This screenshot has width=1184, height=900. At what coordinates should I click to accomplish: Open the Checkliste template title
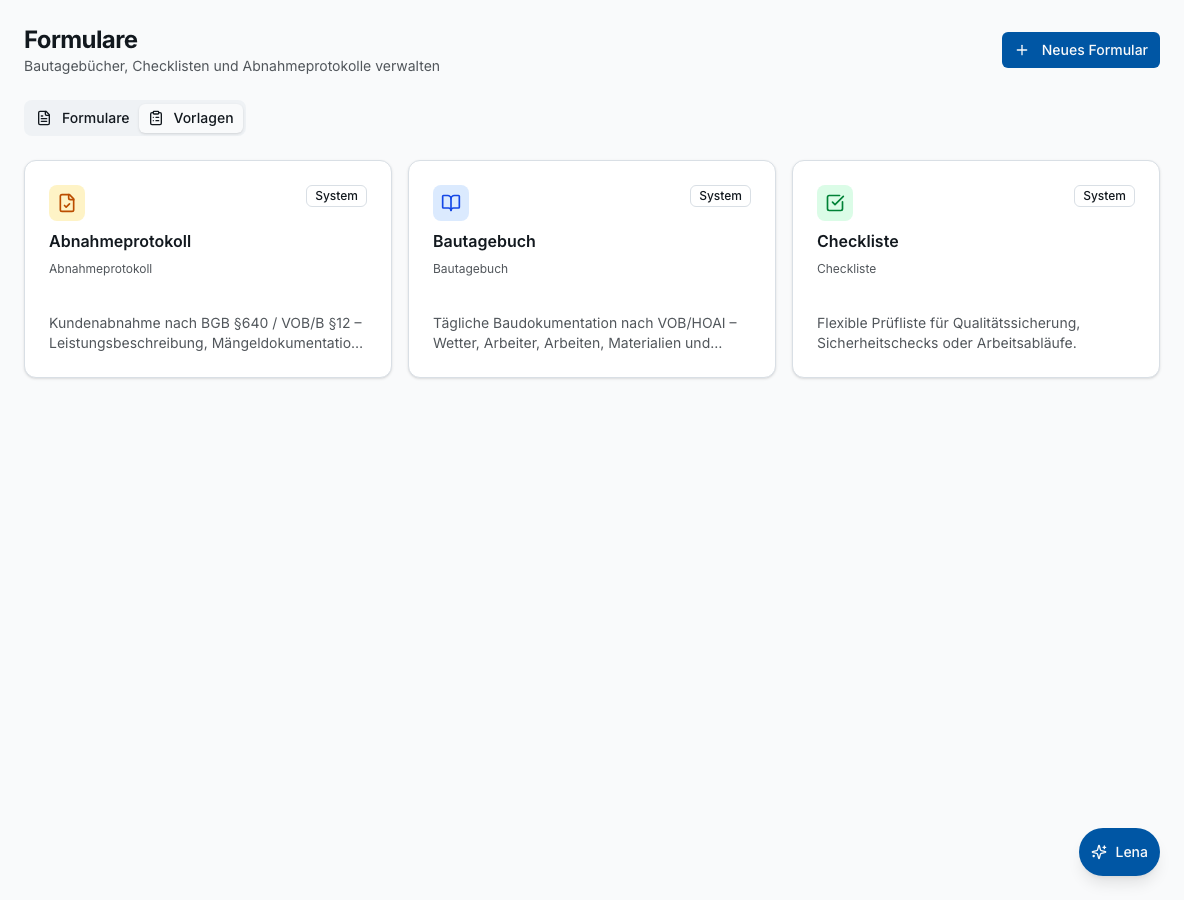click(858, 242)
